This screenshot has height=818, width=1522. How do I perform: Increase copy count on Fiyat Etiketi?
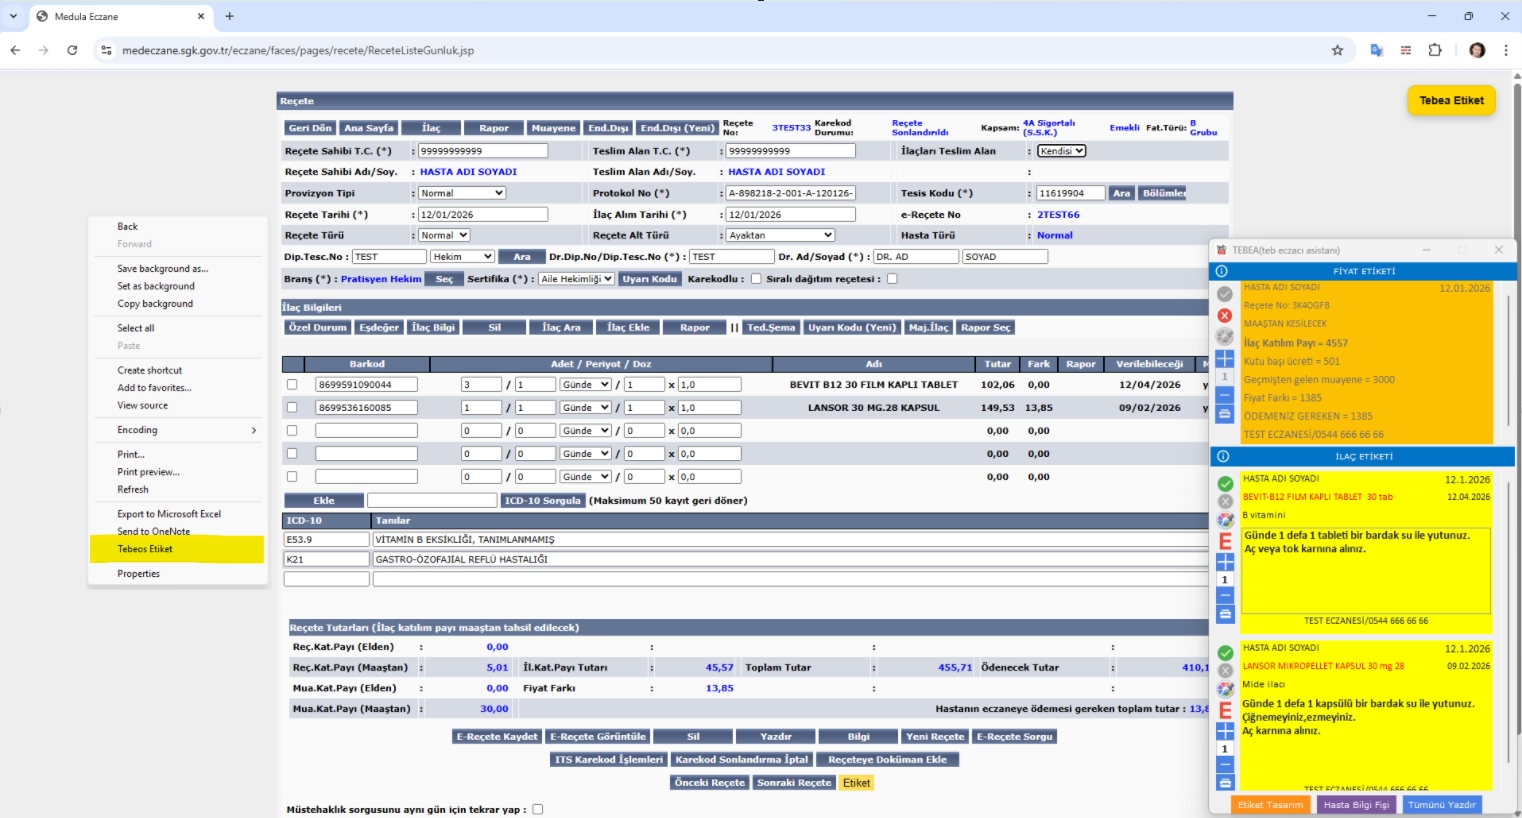(1225, 358)
